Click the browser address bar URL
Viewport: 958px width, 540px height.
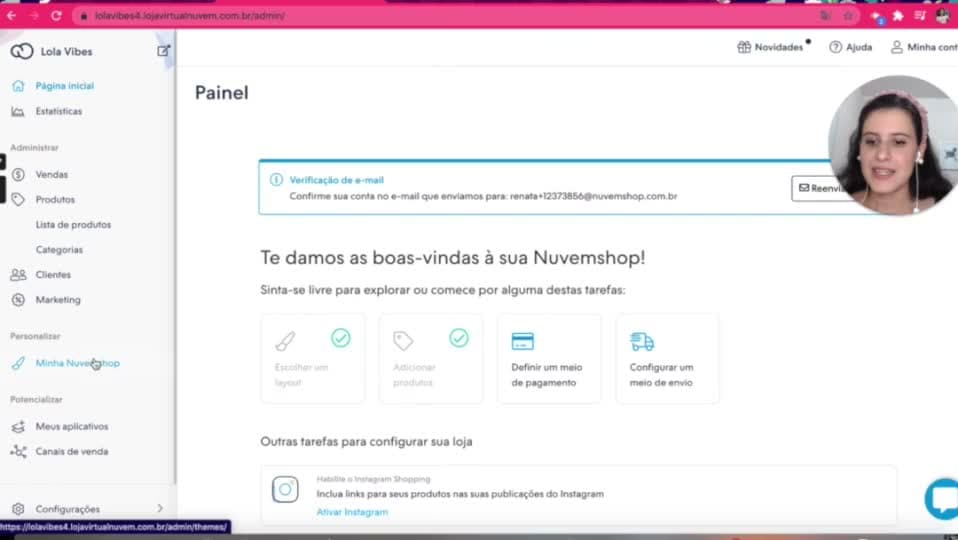point(189,16)
